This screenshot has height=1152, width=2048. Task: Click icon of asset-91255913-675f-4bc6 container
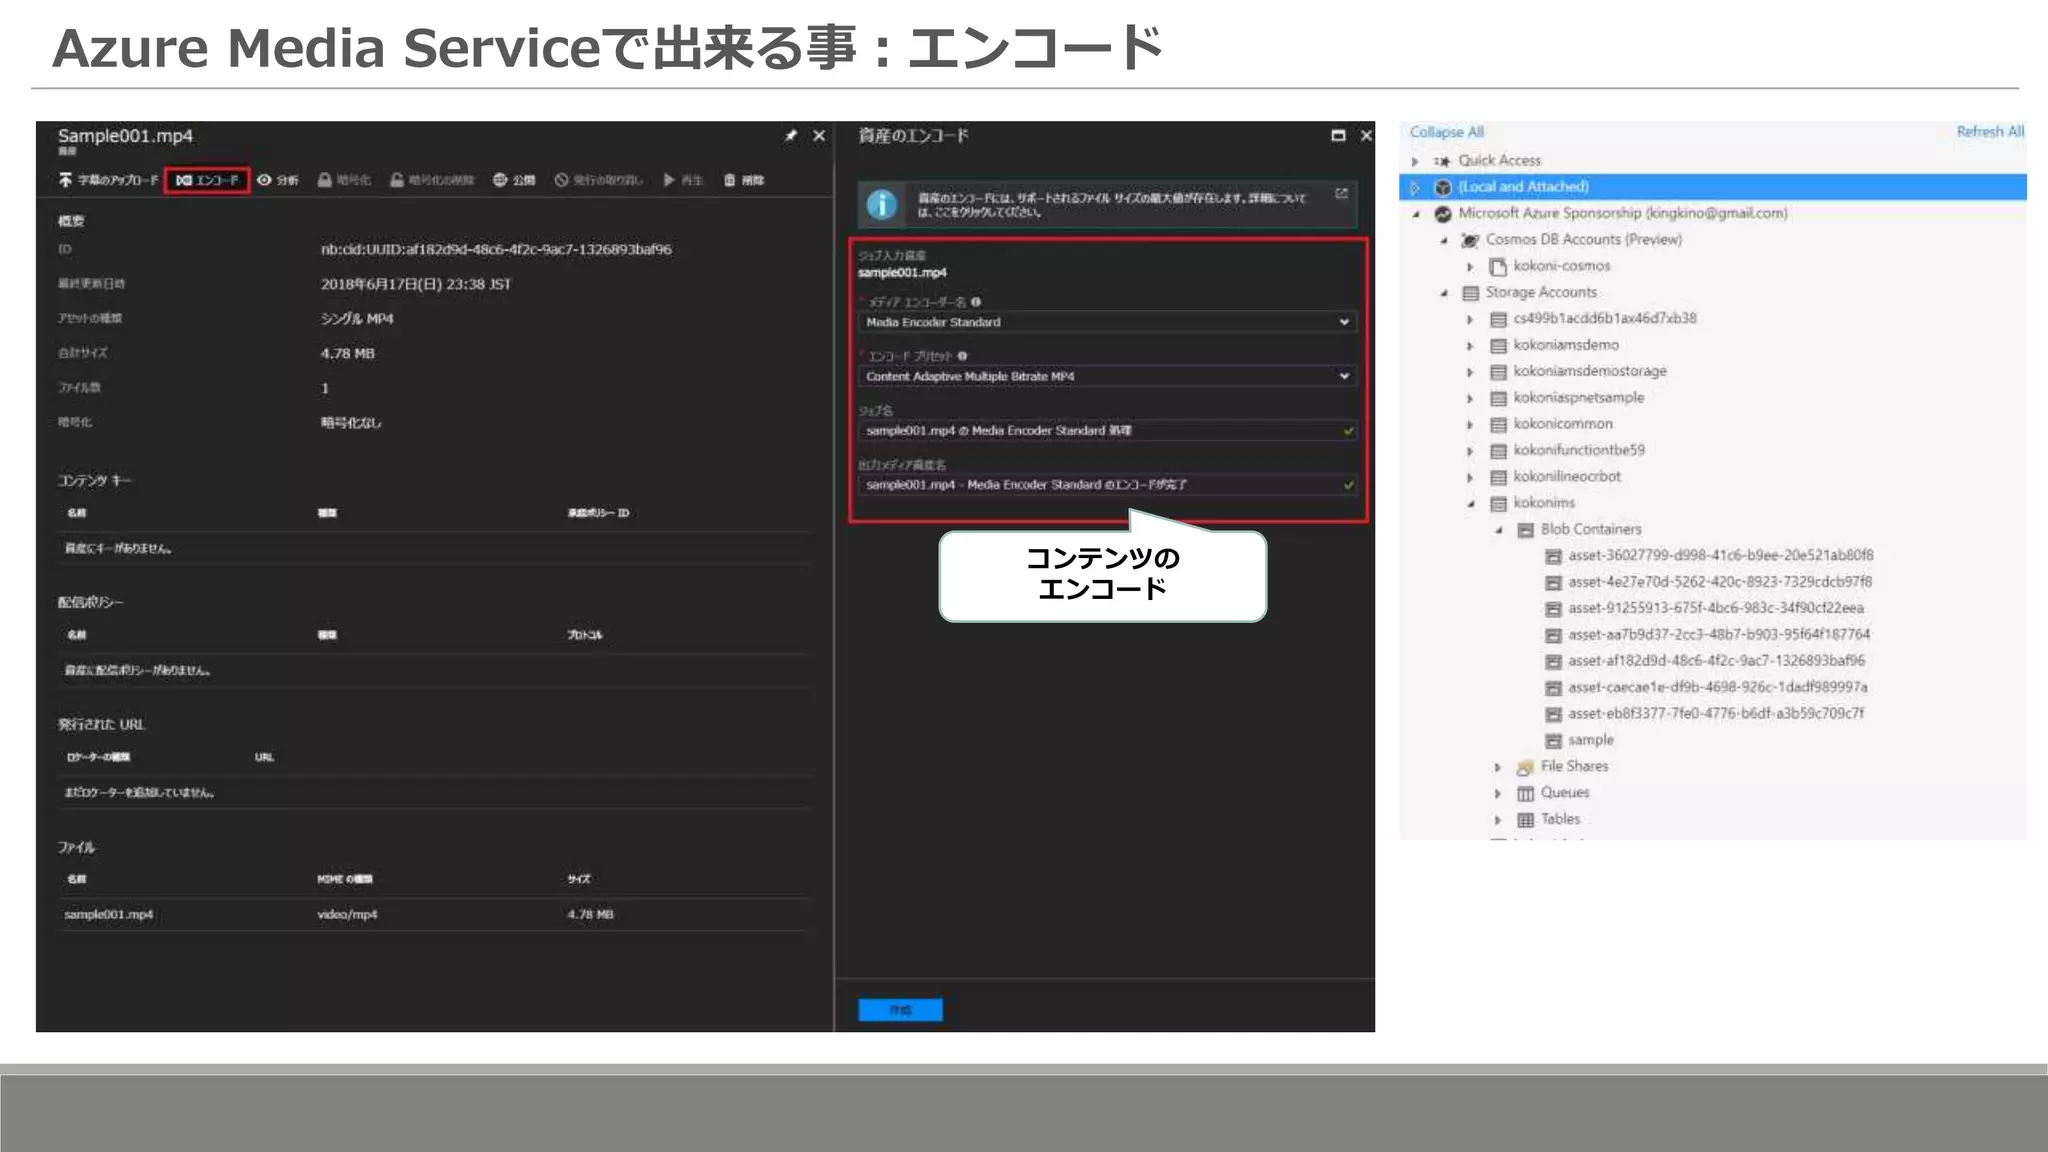click(x=1553, y=609)
